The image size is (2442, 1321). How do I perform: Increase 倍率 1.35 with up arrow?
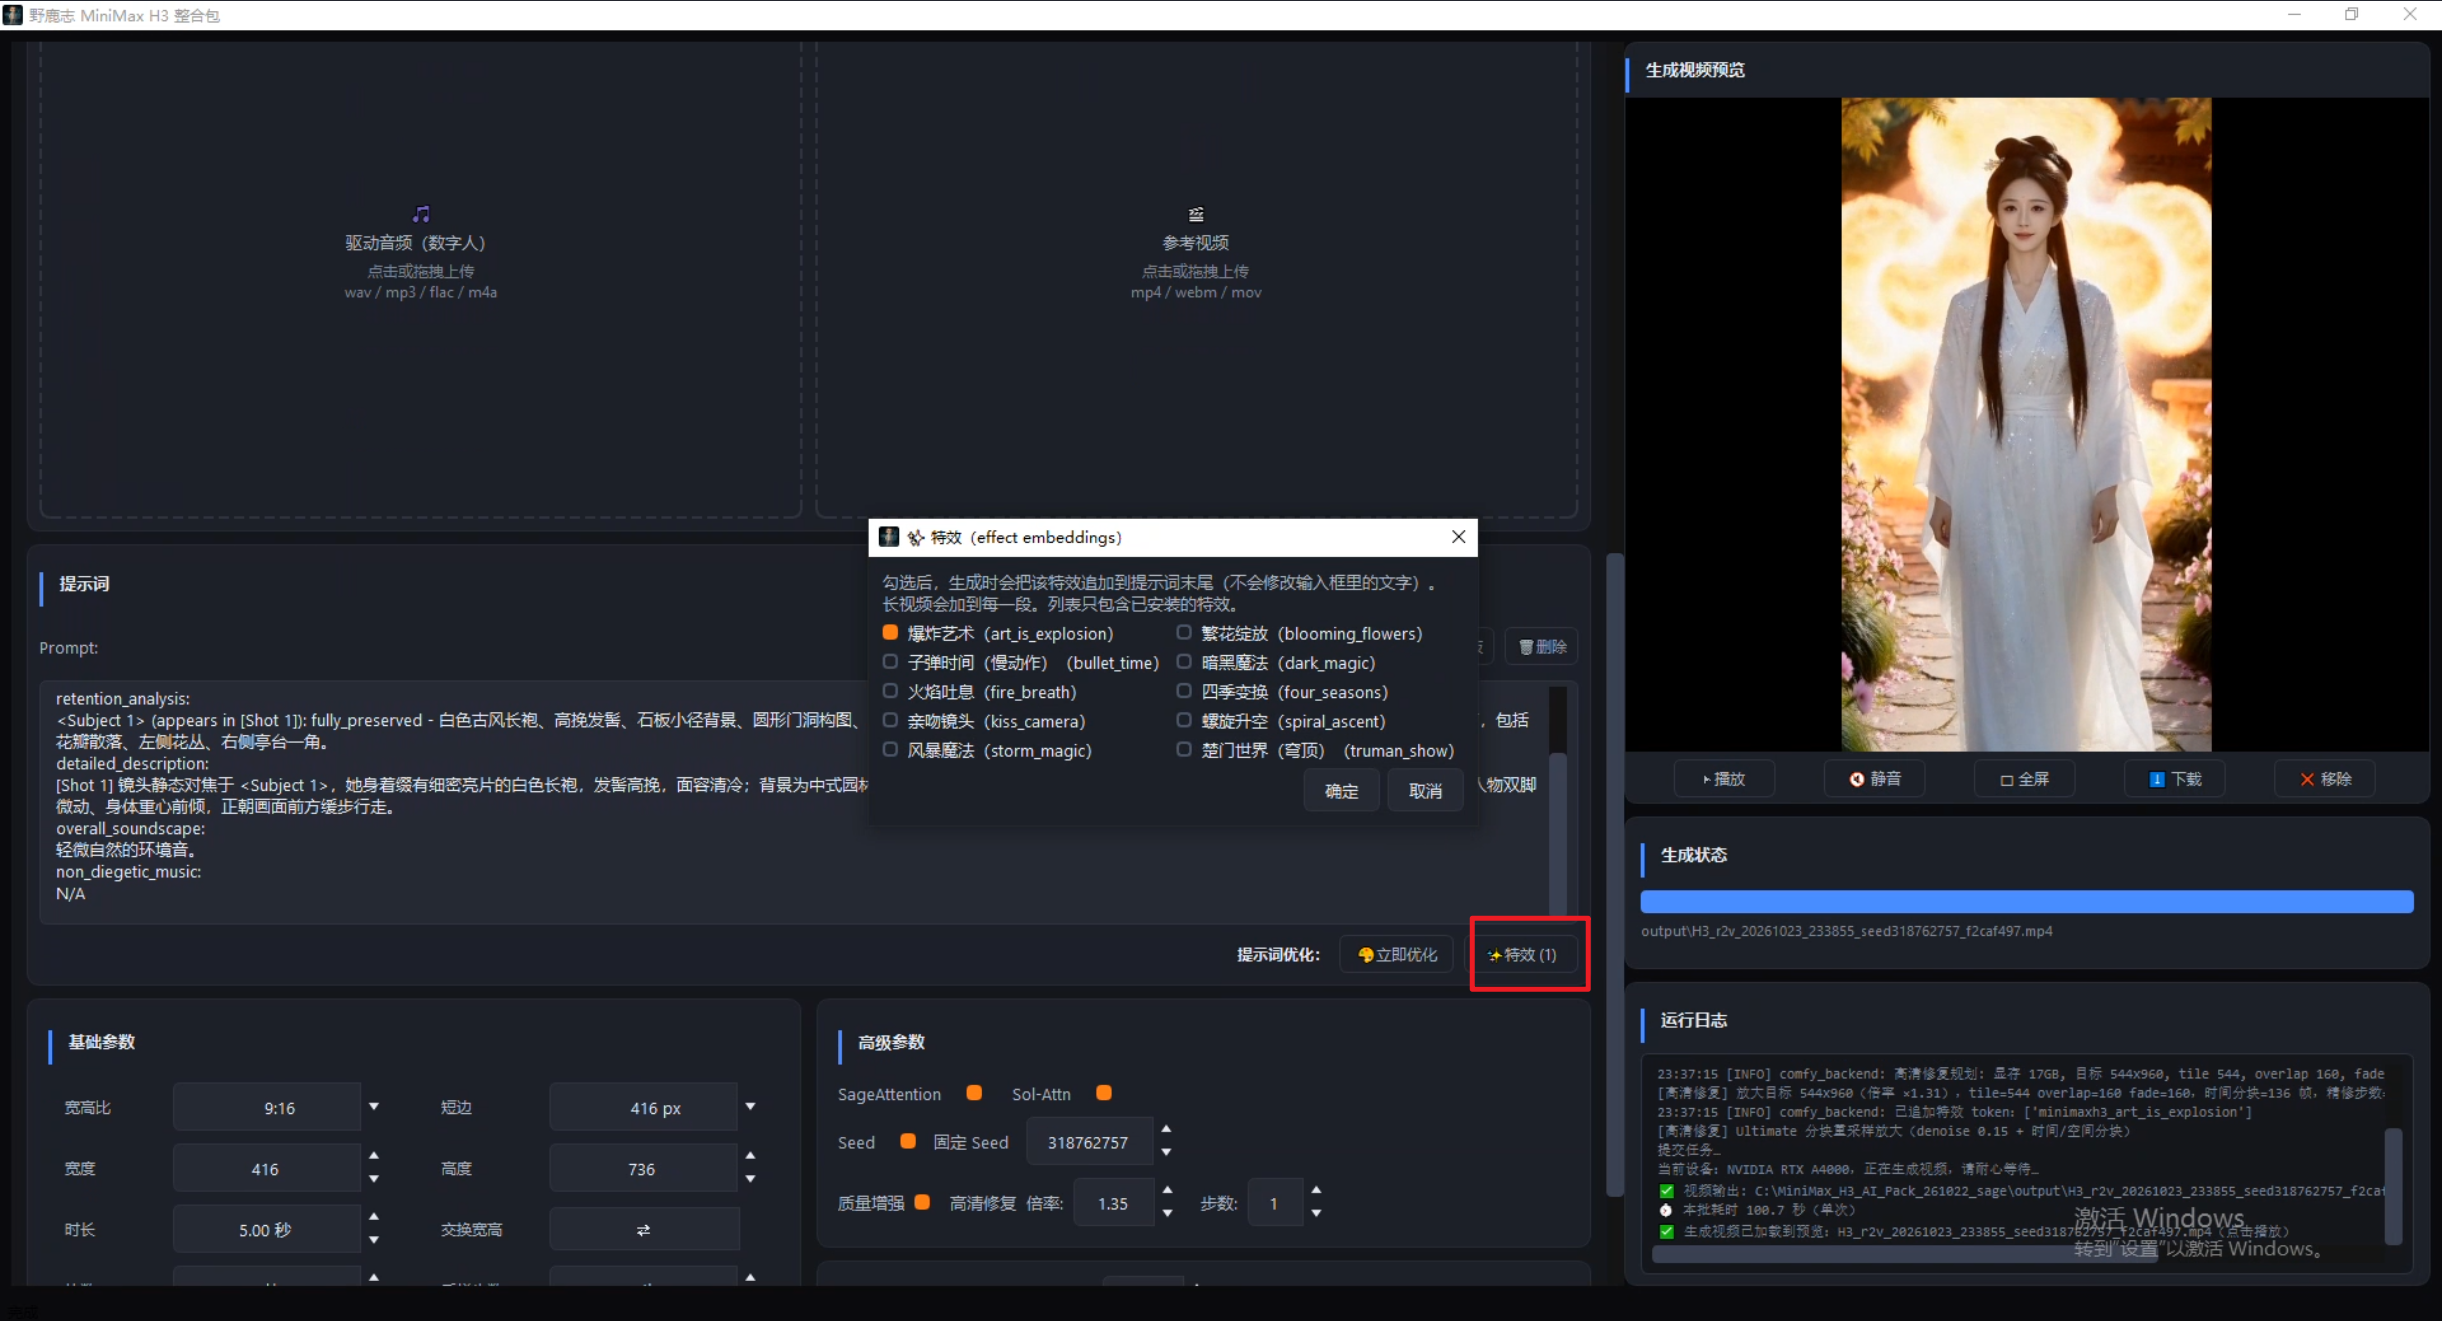coord(1167,1191)
